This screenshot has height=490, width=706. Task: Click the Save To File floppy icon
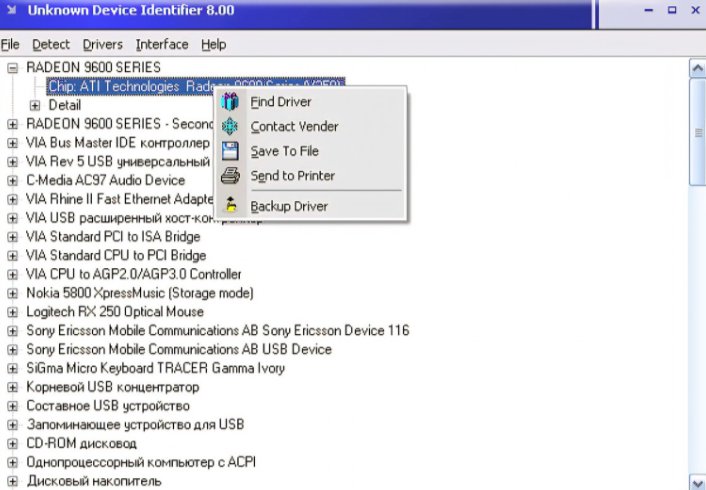(230, 151)
